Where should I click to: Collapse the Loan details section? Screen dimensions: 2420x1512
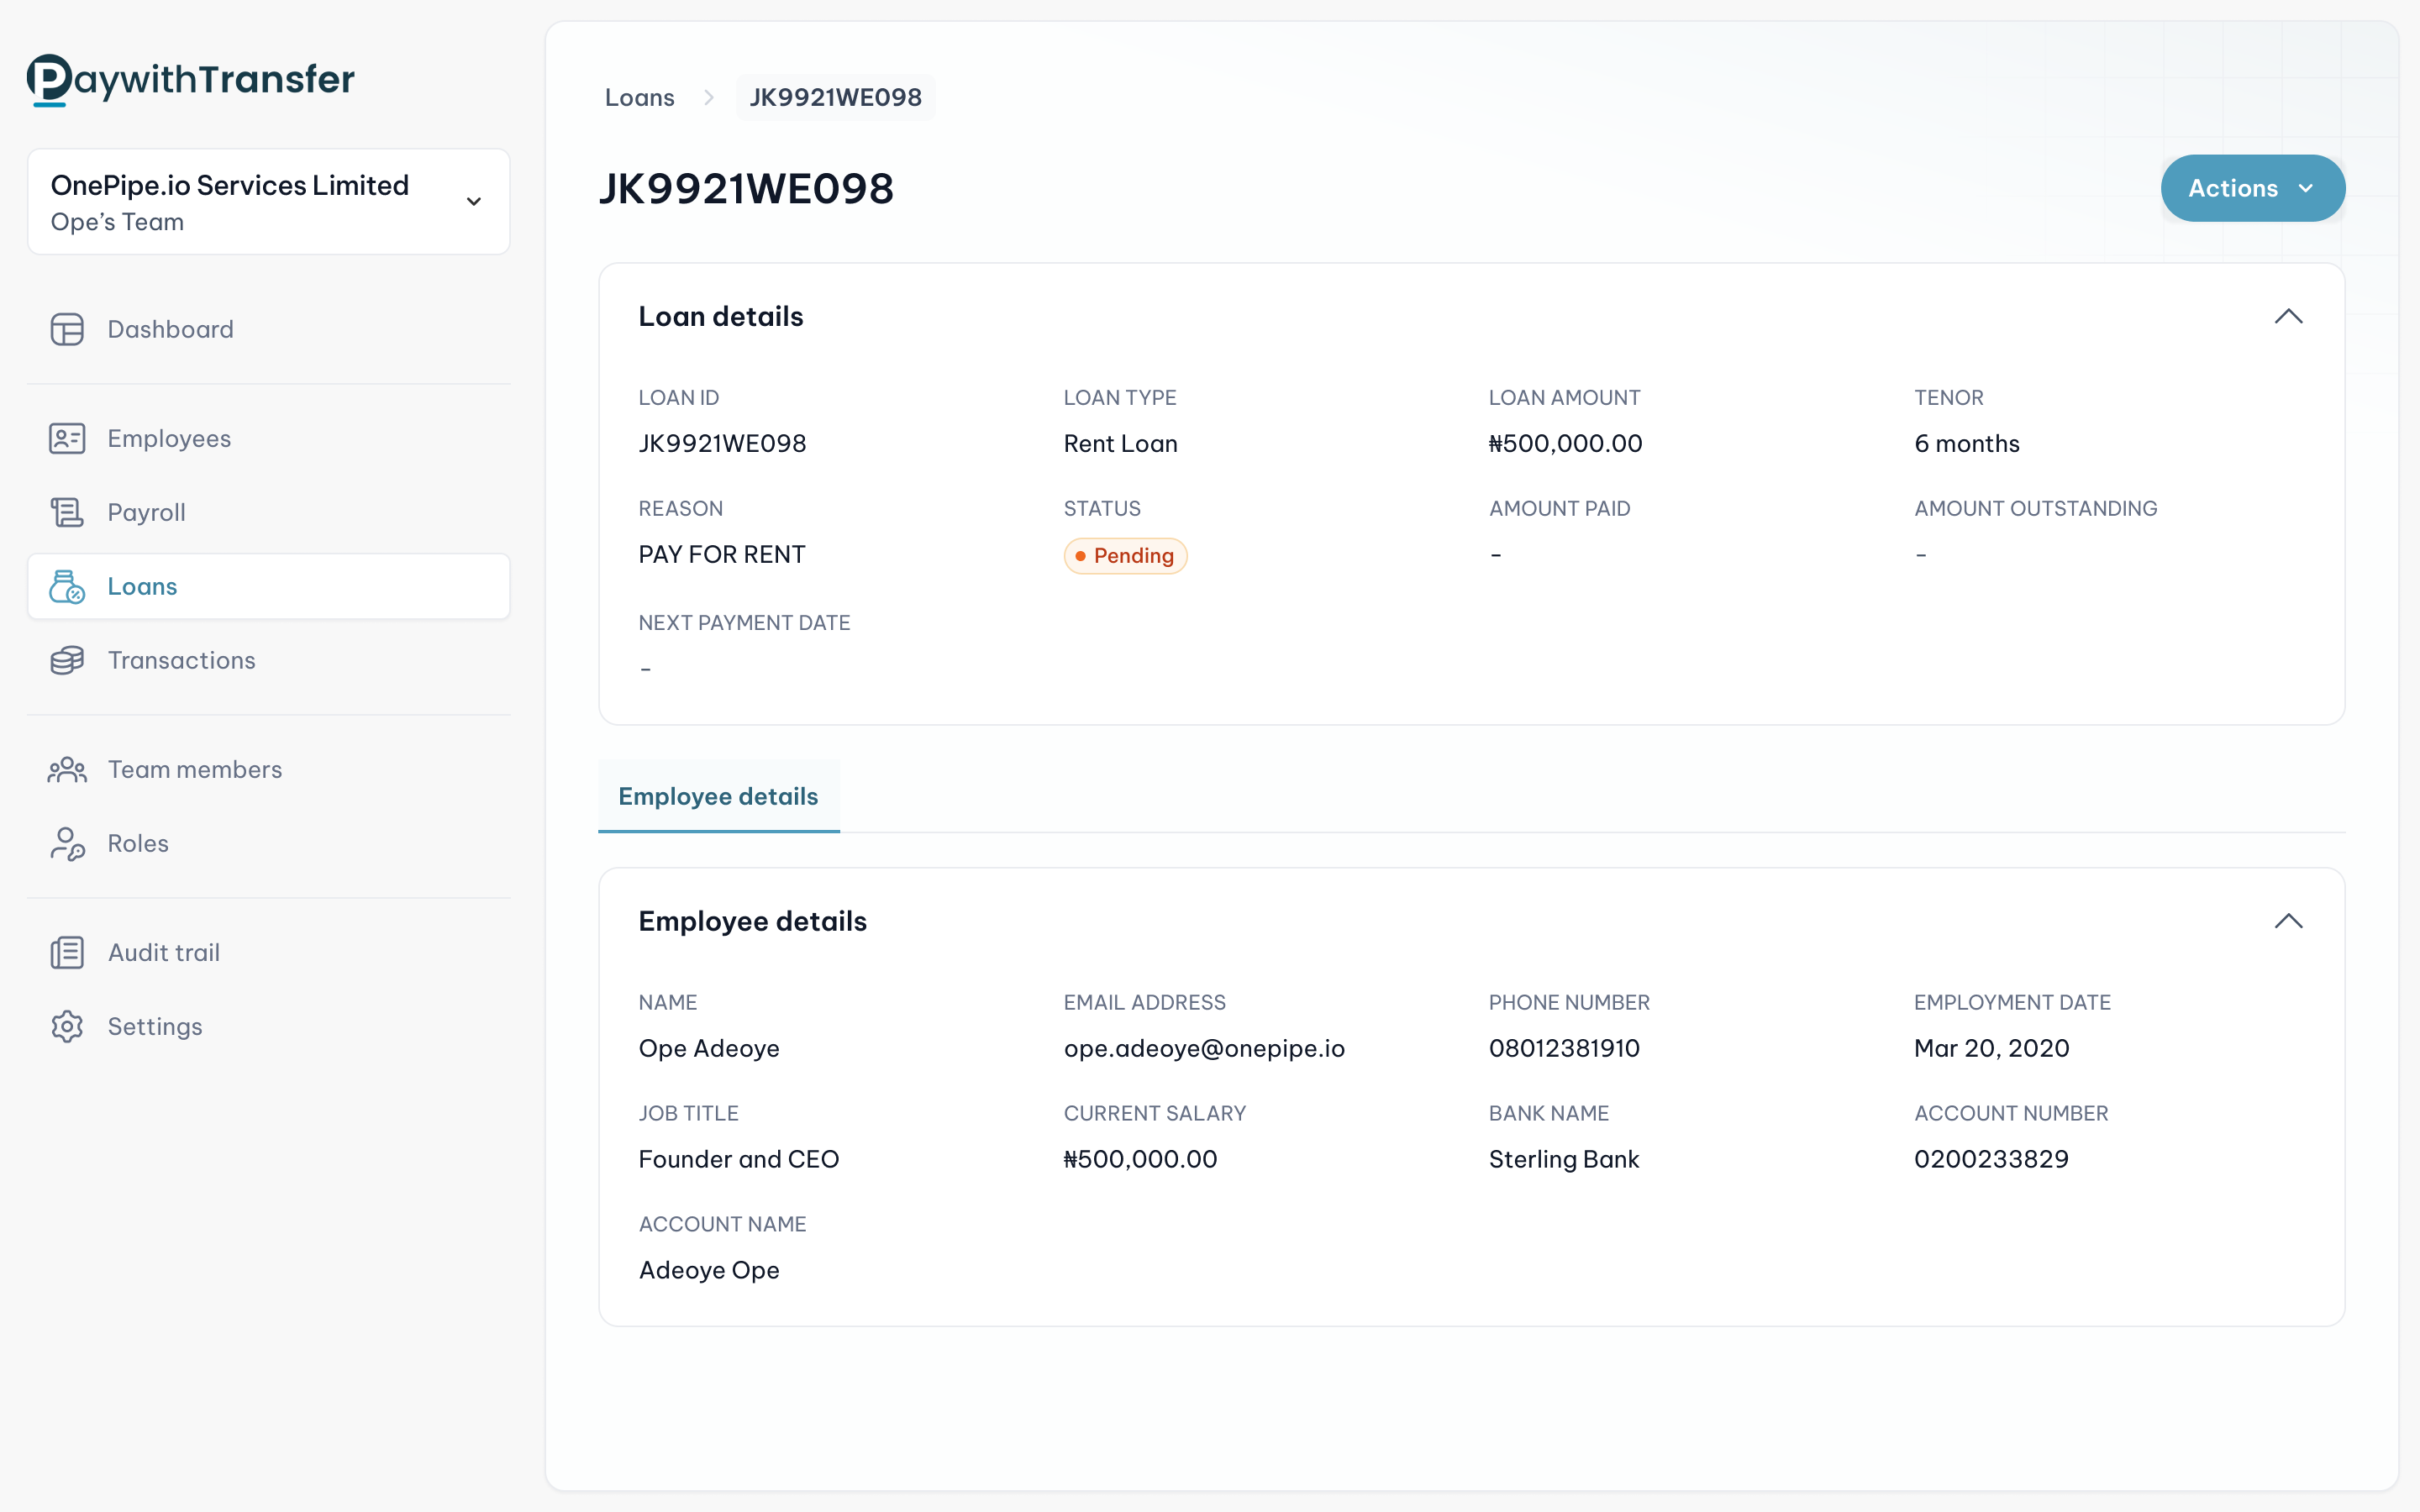click(x=2288, y=317)
